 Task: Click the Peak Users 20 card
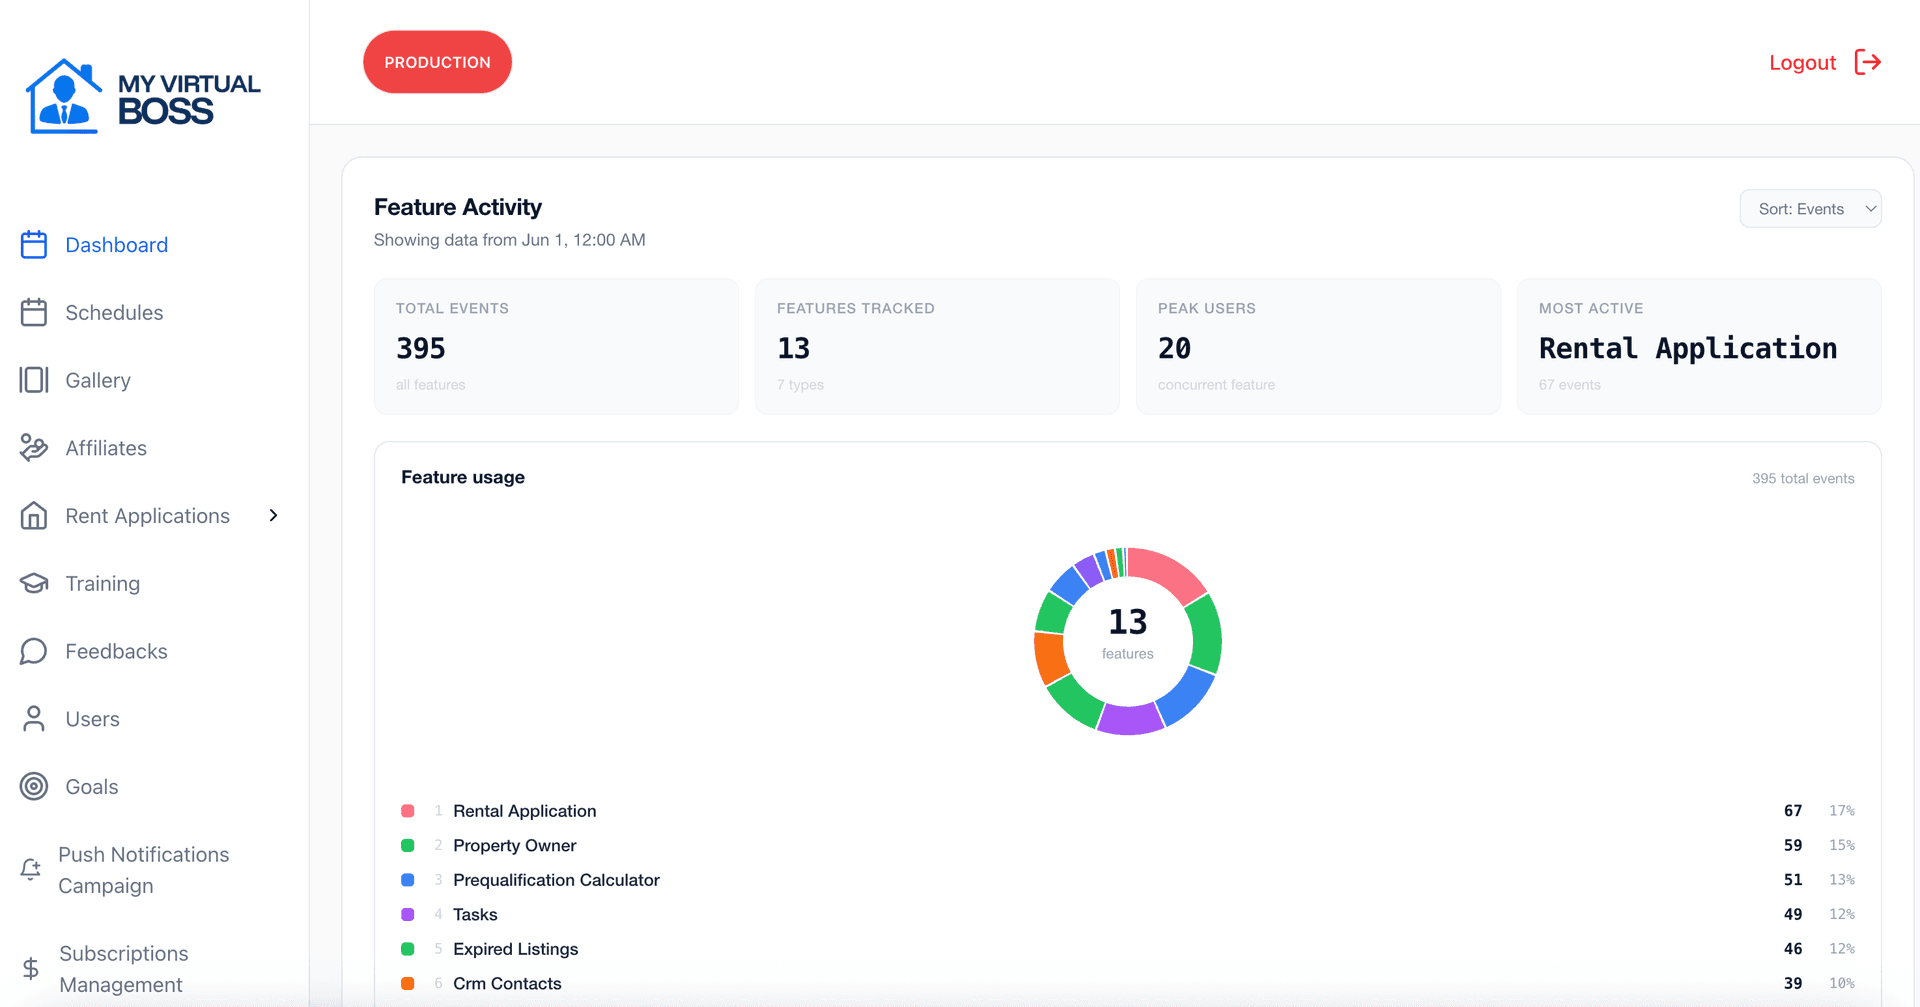click(1318, 346)
